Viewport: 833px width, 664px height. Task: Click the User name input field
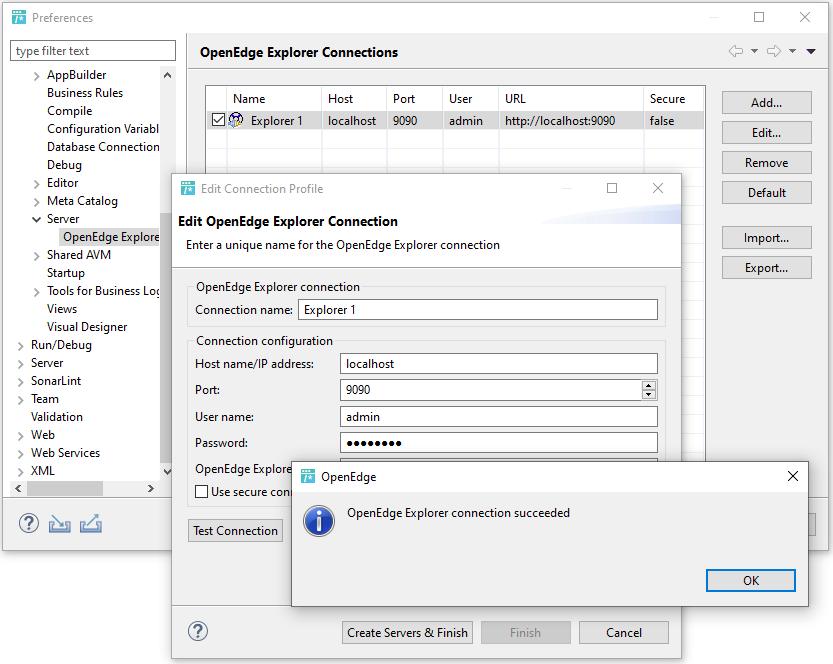click(498, 416)
